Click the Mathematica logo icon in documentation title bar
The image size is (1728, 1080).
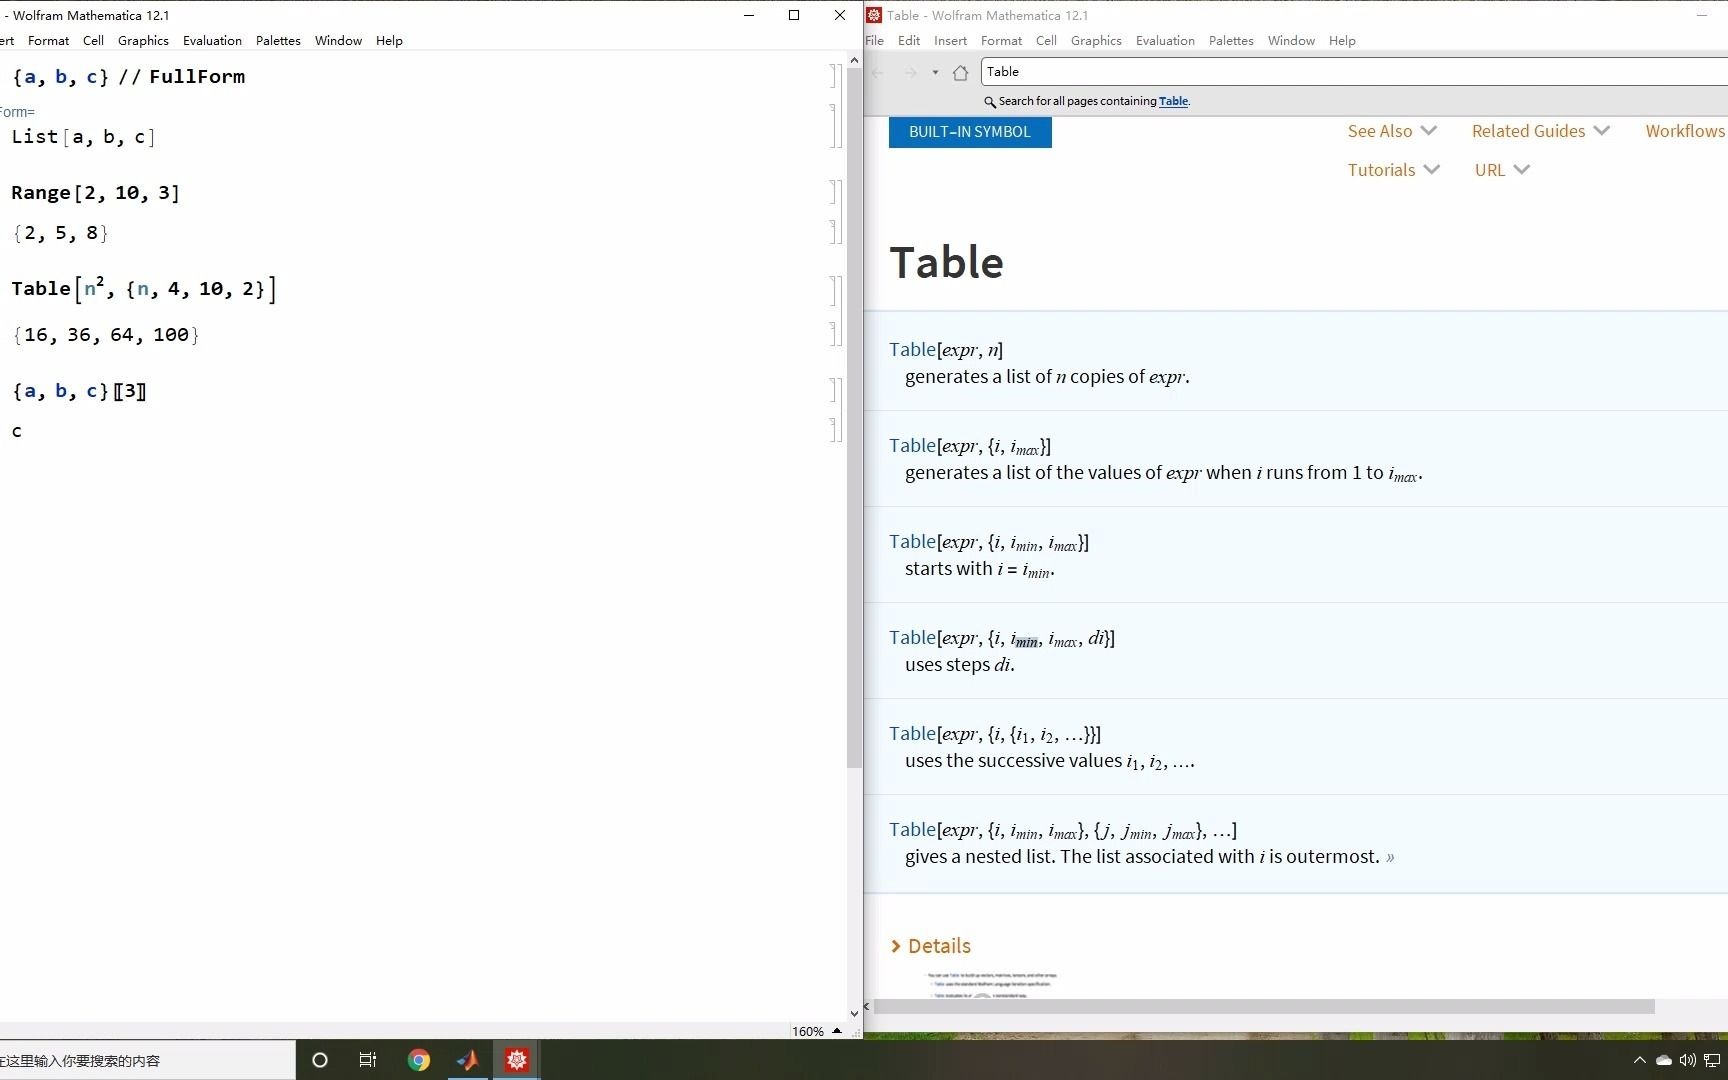874,15
